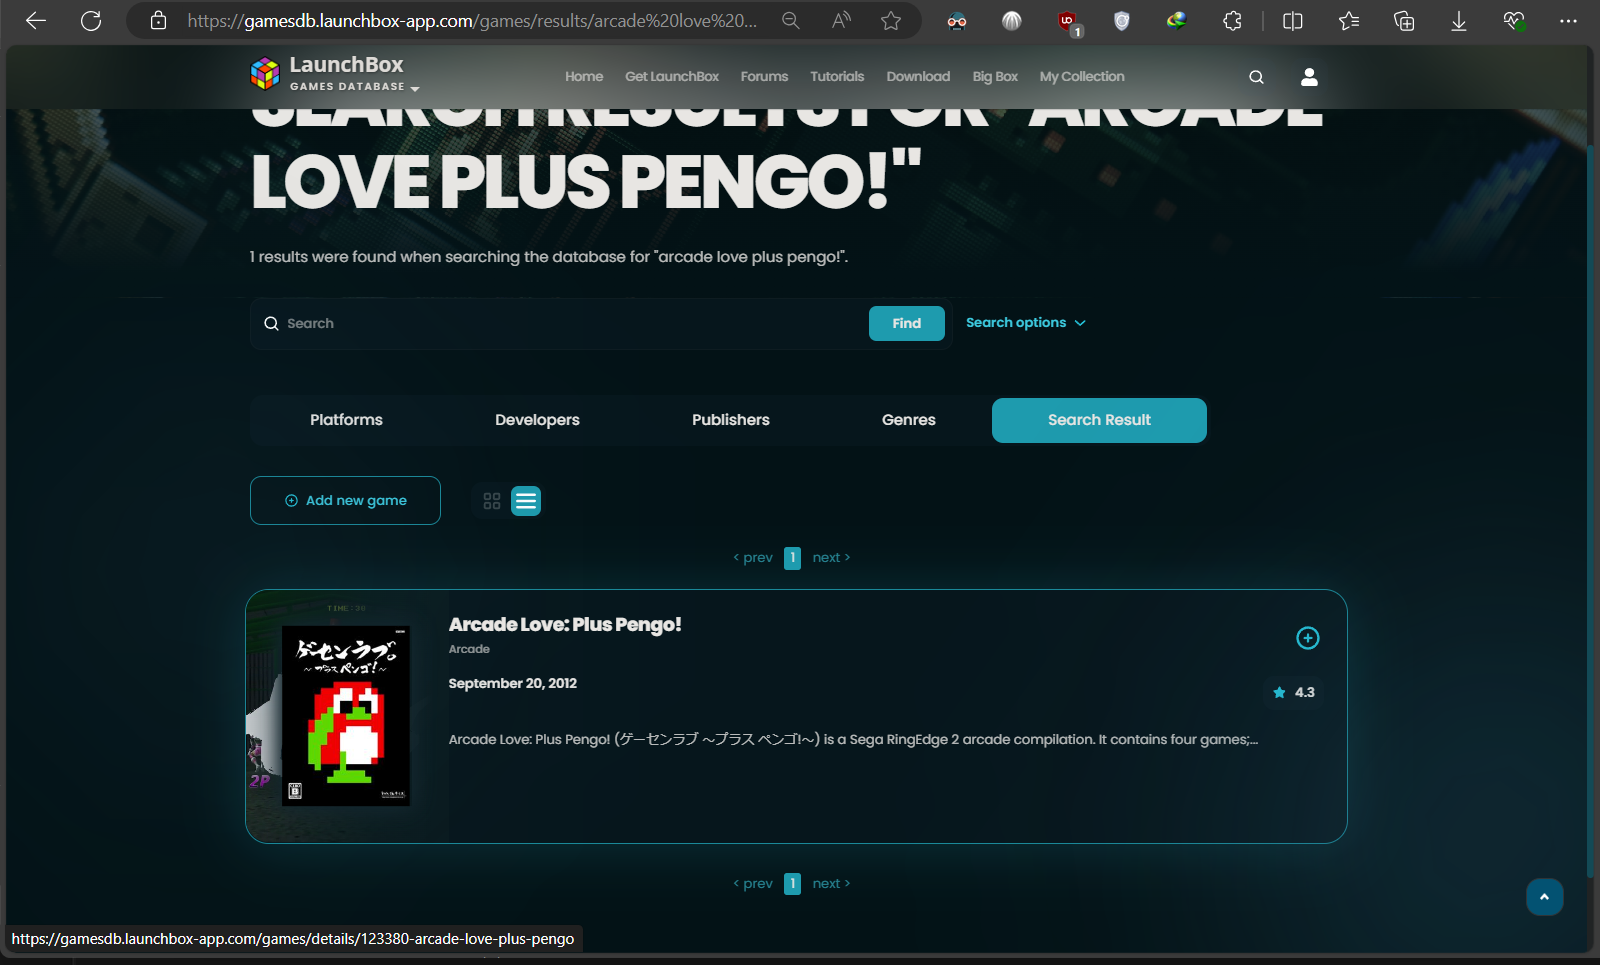Start Read aloud in address bar
Viewport: 1600px width, 965px height.
(841, 21)
